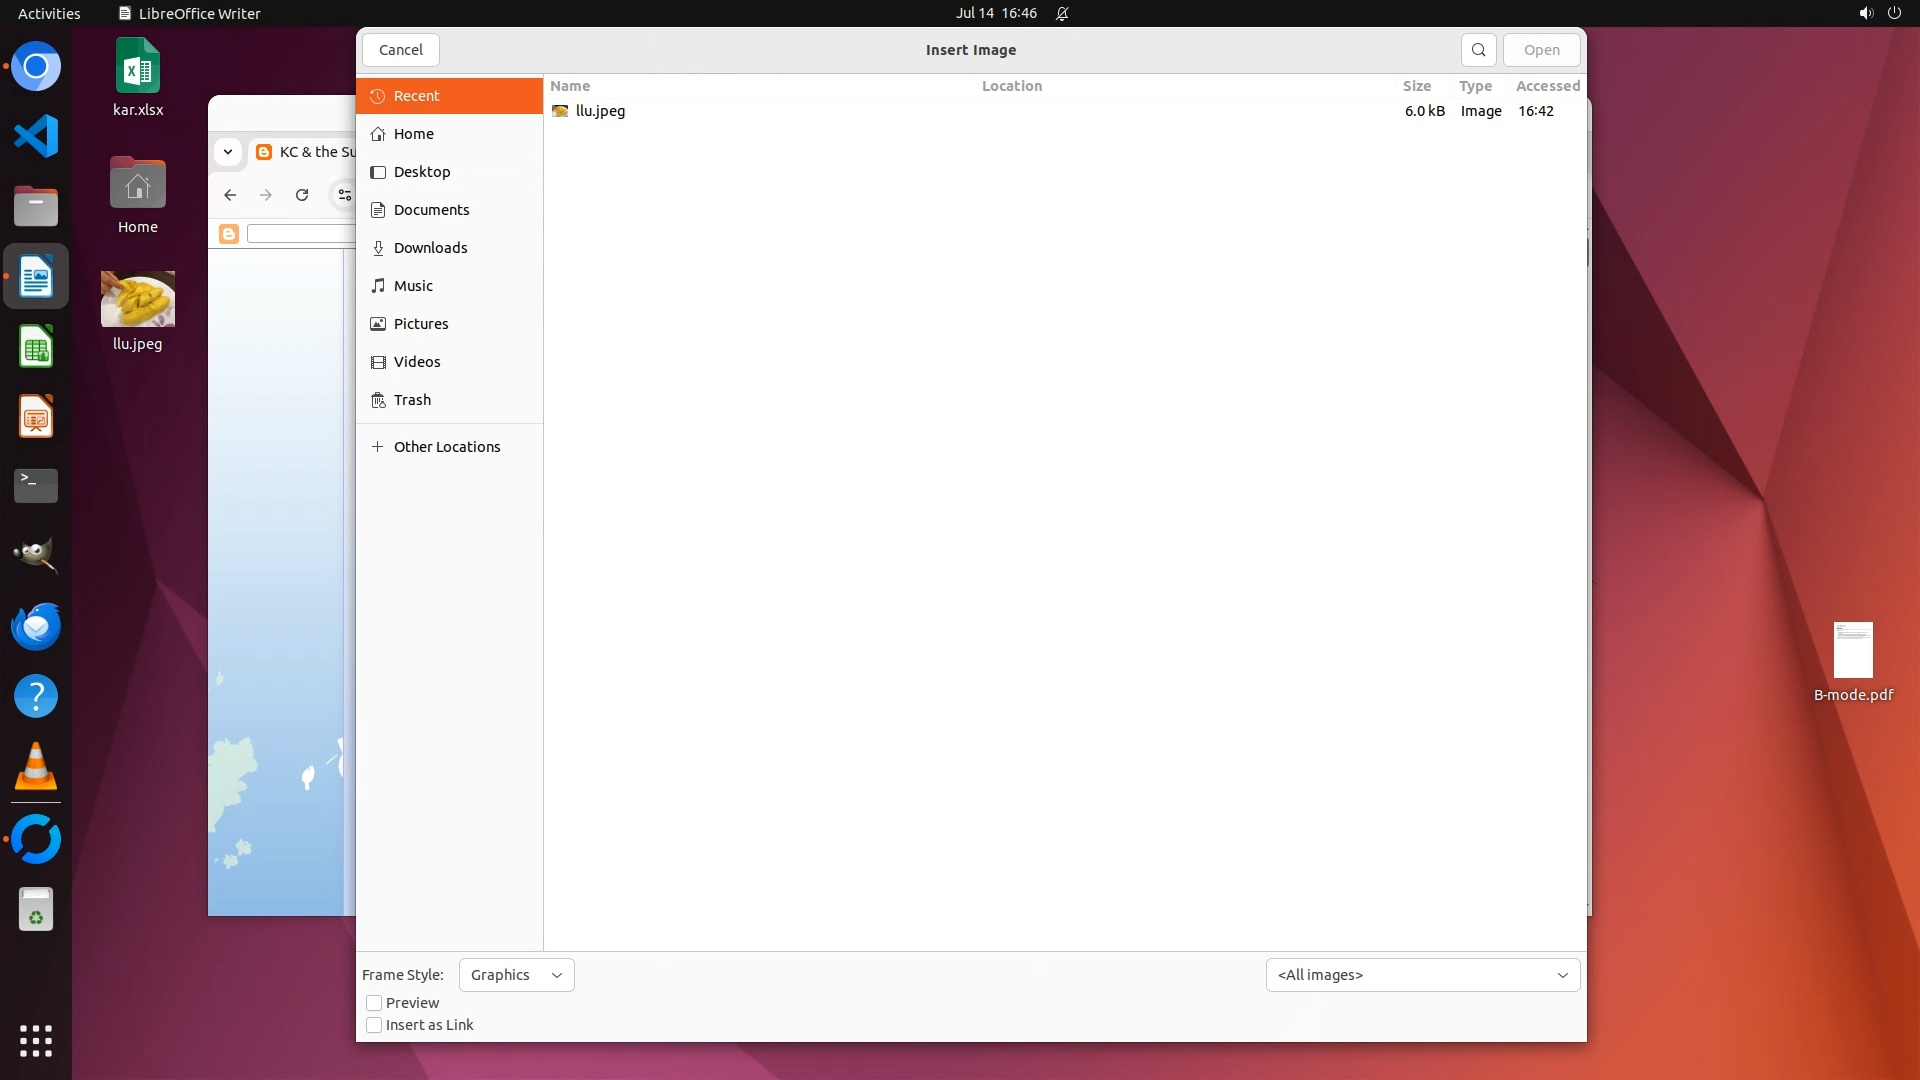The height and width of the screenshot is (1080, 1920).
Task: Sort files by Name column header
Action: click(570, 86)
